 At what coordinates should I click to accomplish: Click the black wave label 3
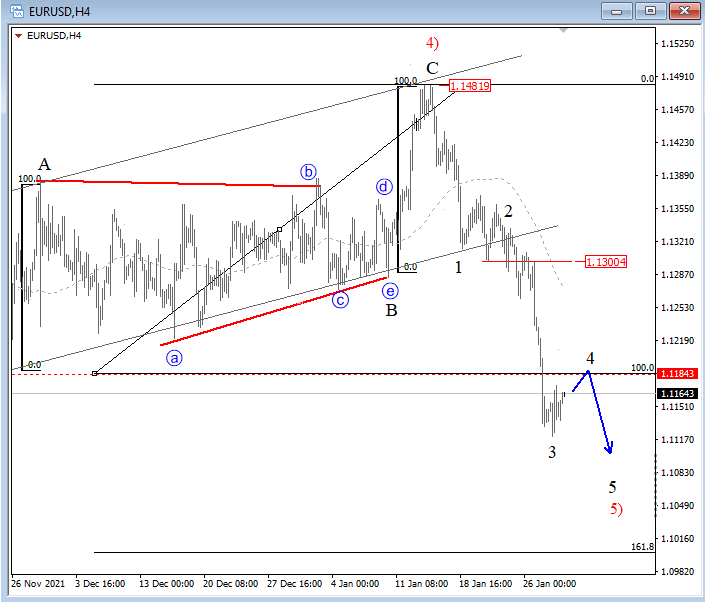tap(552, 452)
